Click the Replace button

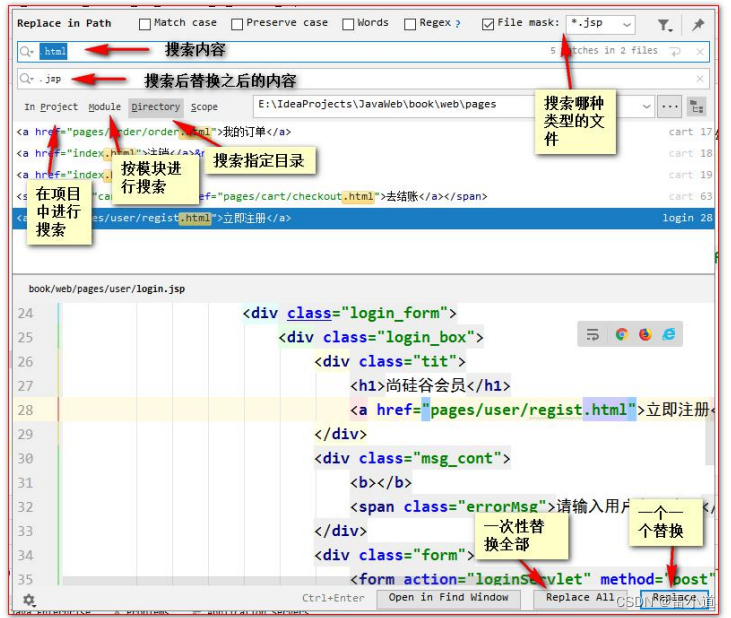(x=674, y=597)
